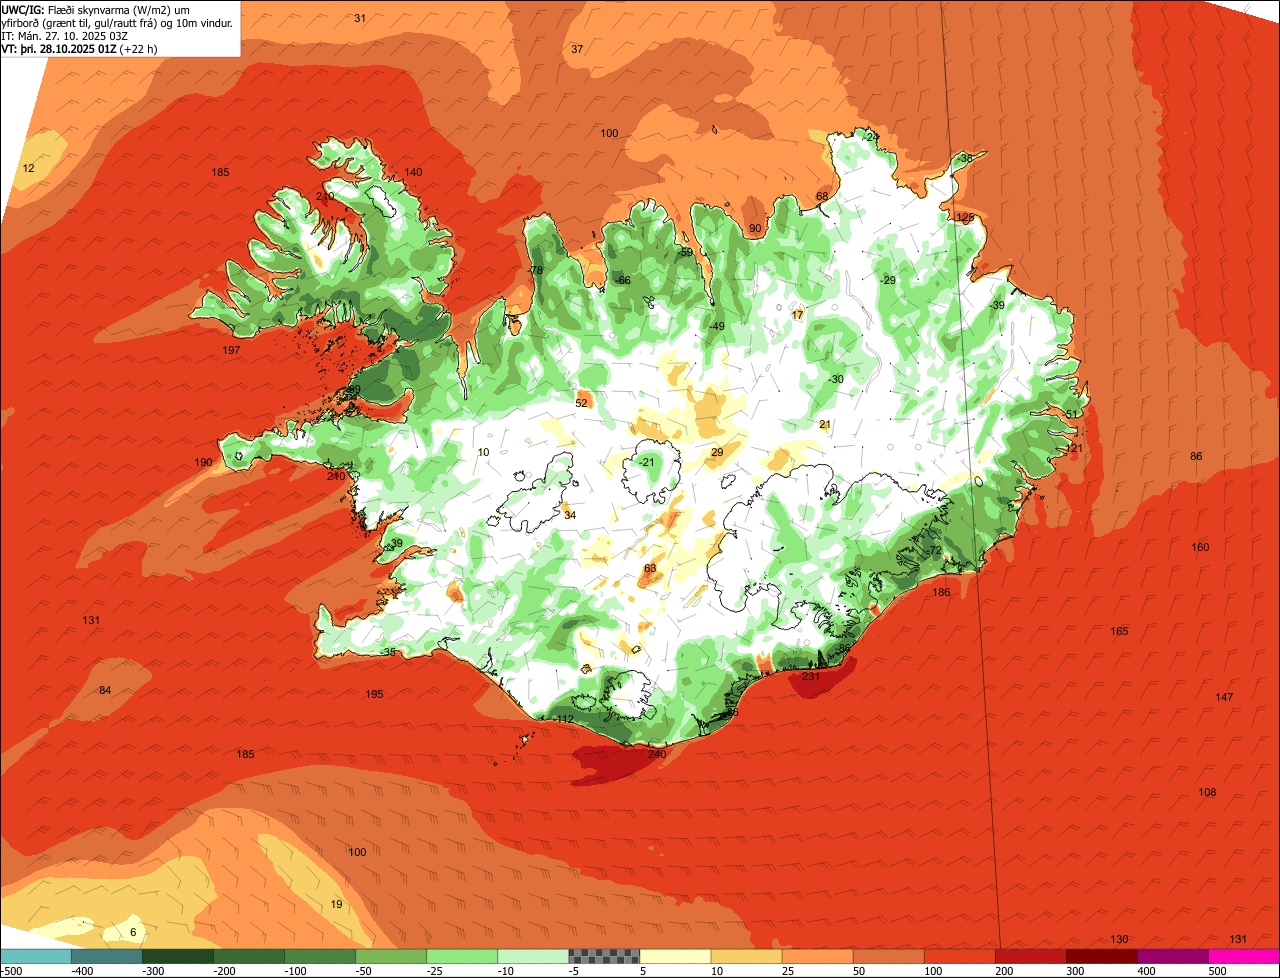Screen dimensions: 1280x978
Task: Click the map value '86'
Action: click(1196, 456)
